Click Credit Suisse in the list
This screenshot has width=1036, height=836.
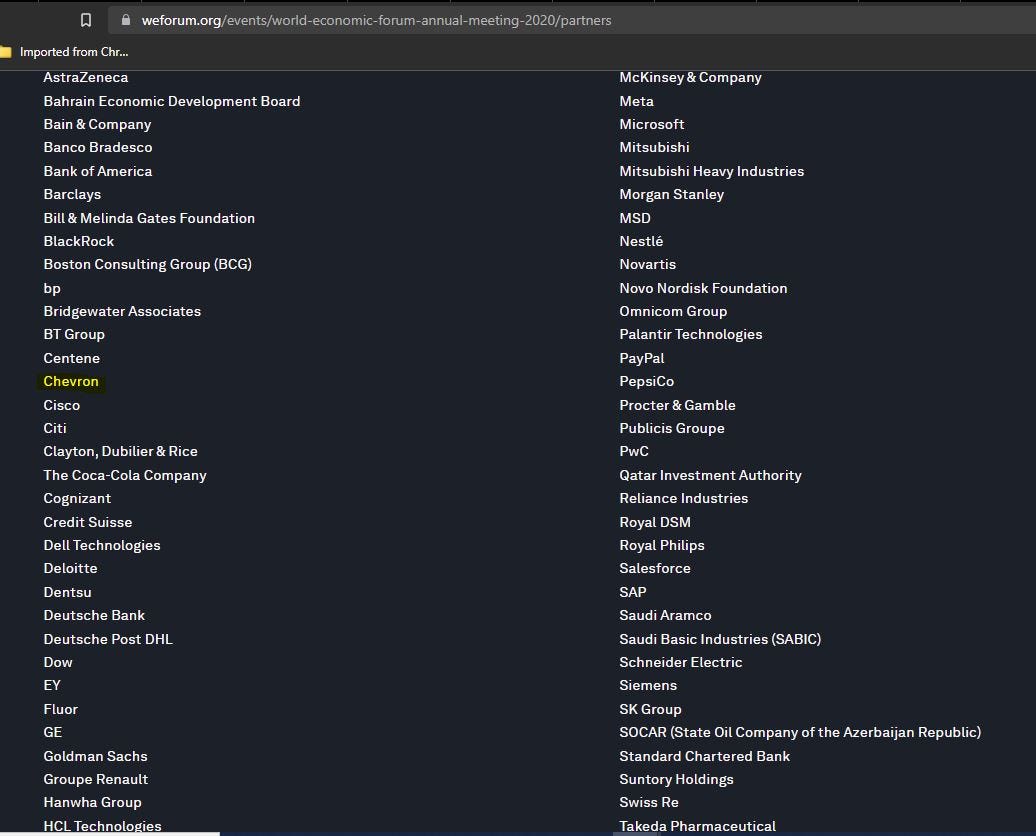pos(88,522)
